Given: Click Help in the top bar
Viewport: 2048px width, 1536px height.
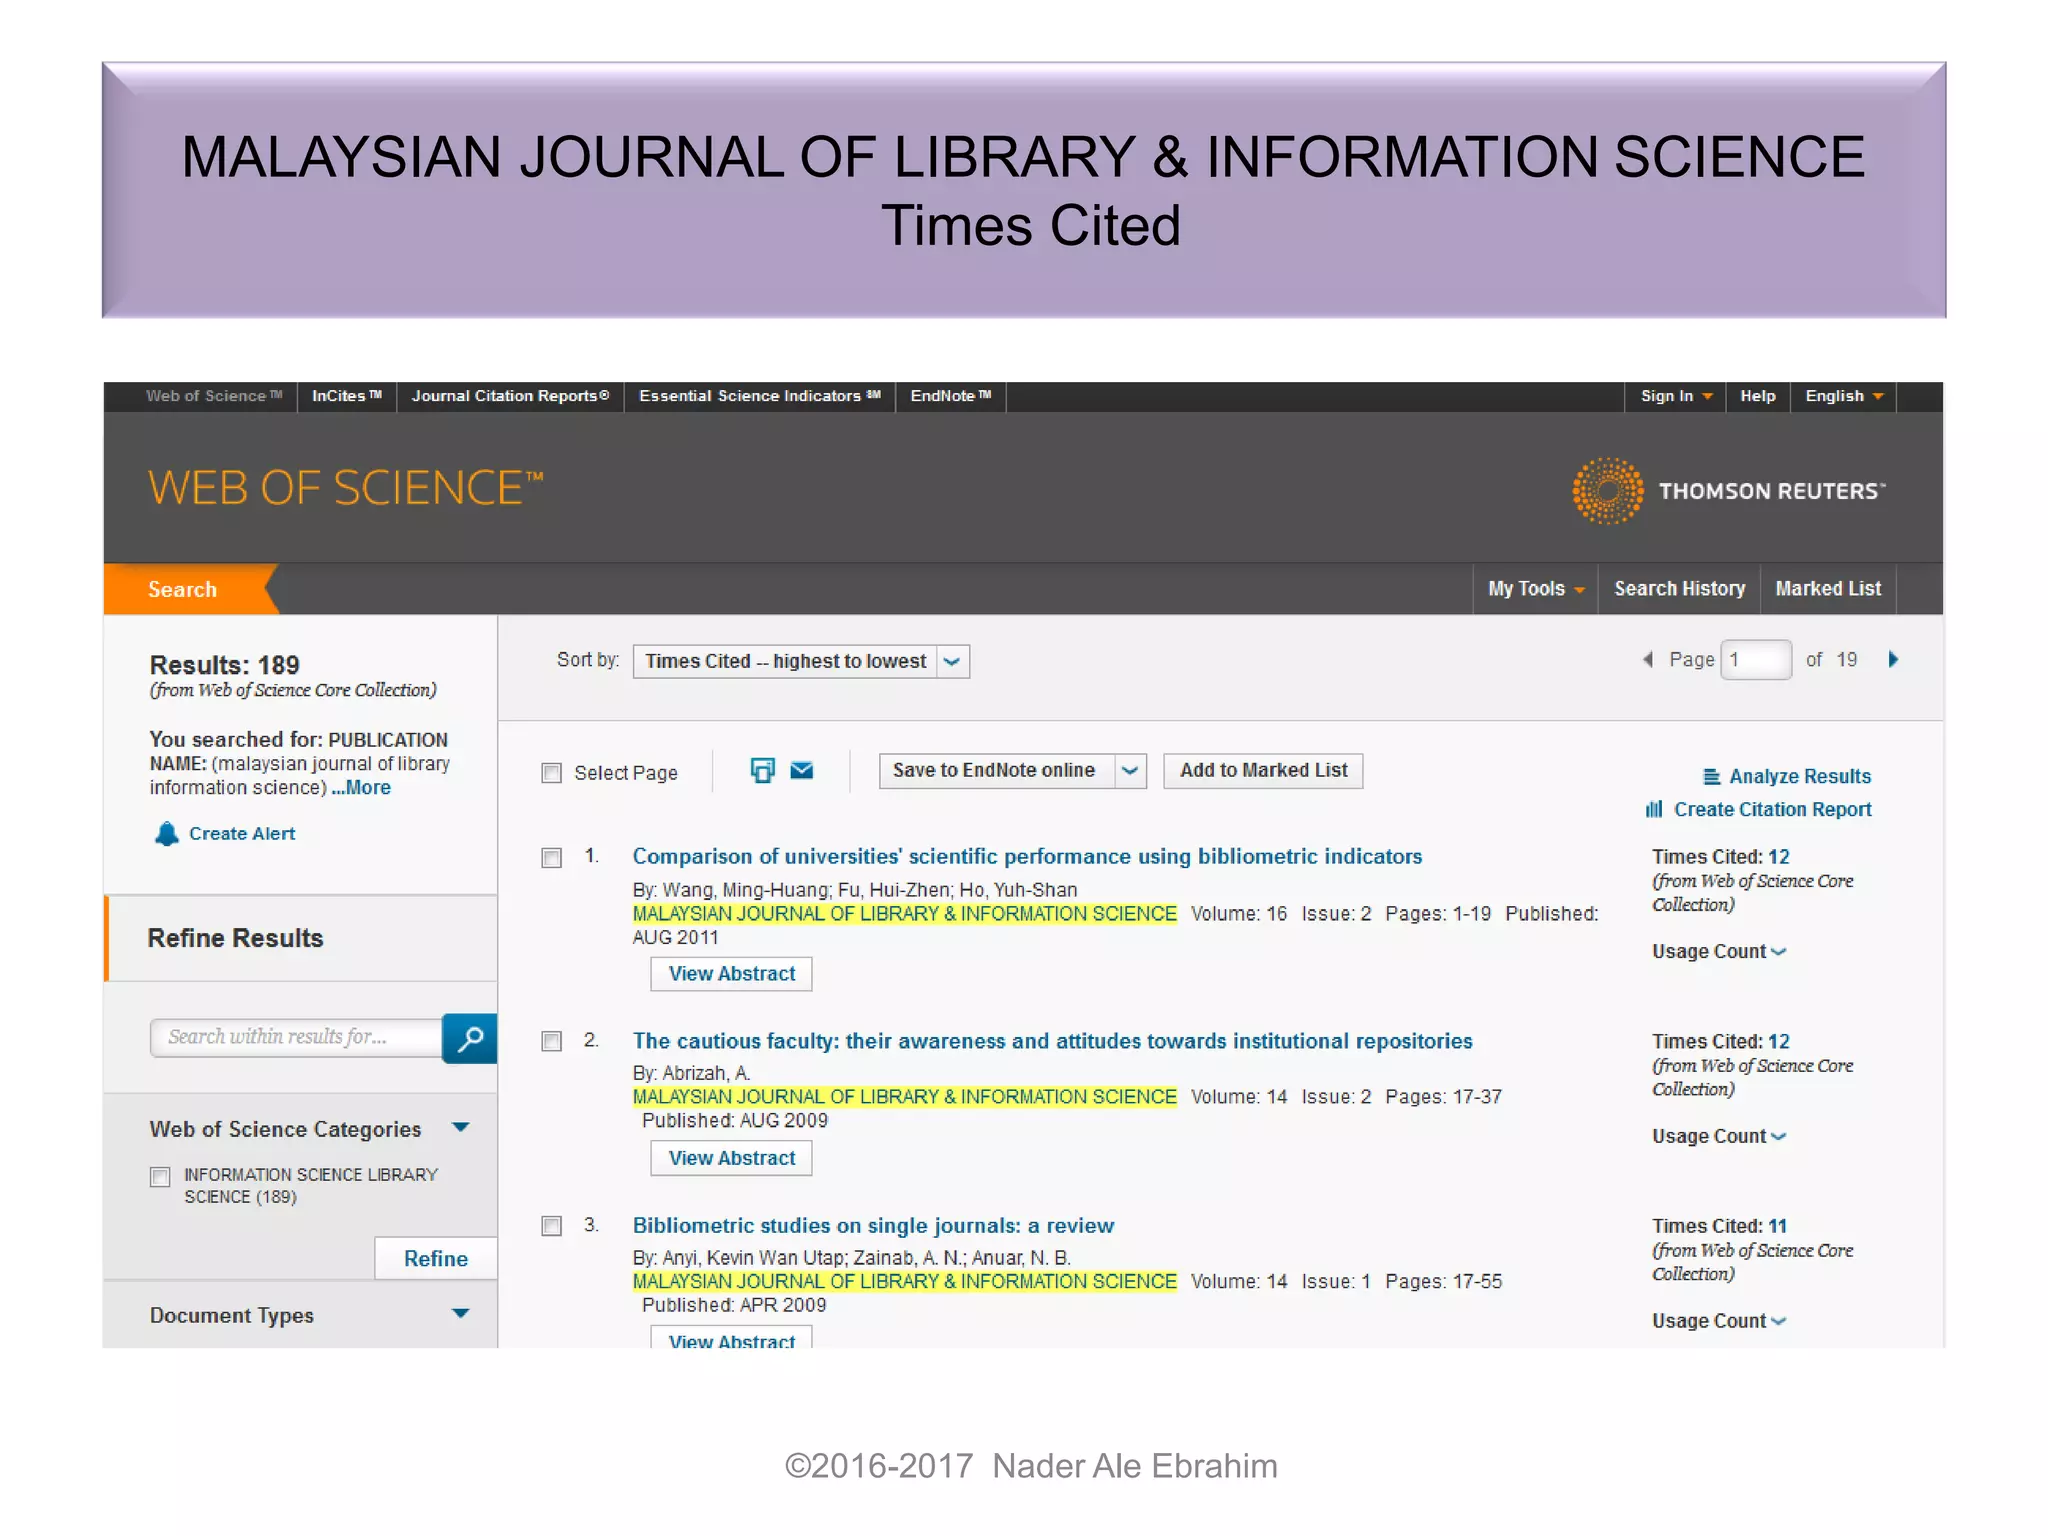Looking at the screenshot, I should 1757,396.
